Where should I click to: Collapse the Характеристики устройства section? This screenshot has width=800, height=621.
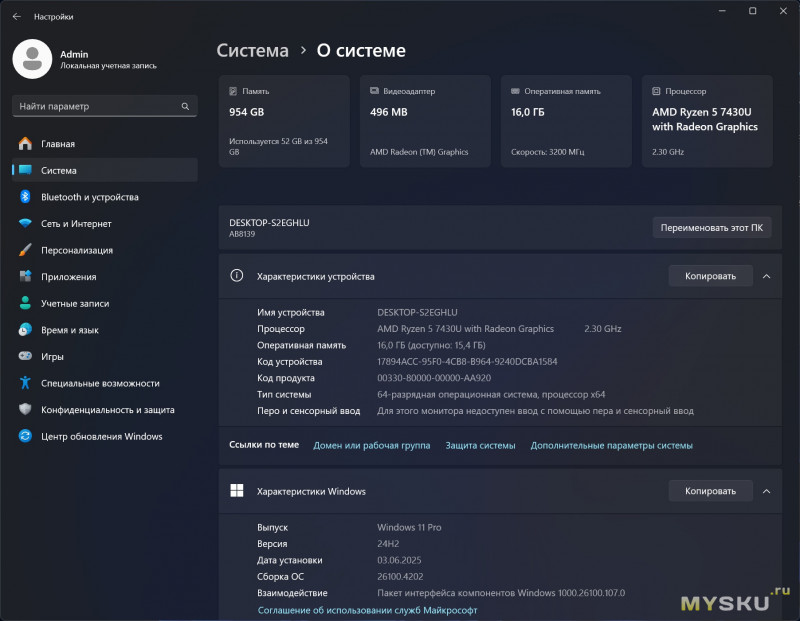766,276
